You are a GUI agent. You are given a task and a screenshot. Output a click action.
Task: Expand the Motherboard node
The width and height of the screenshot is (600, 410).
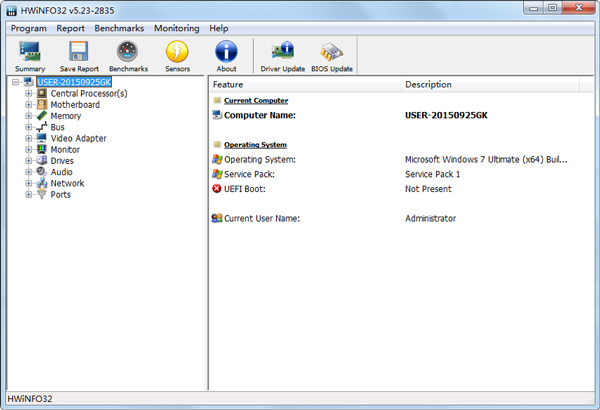pyautogui.click(x=29, y=105)
